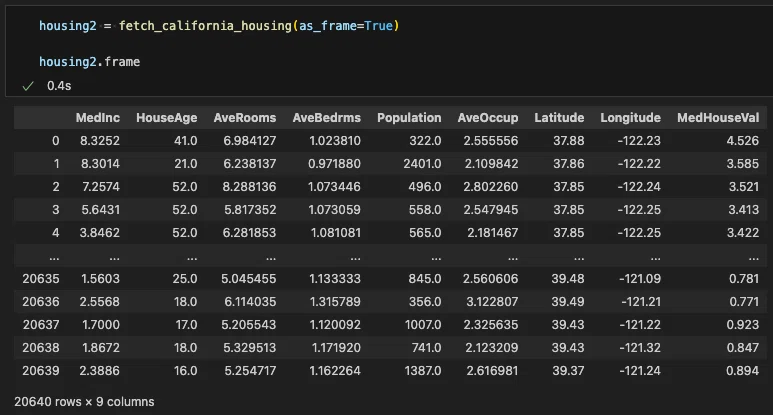Click Population value 322.0
Screen dimensions: 773x415
coord(425,140)
